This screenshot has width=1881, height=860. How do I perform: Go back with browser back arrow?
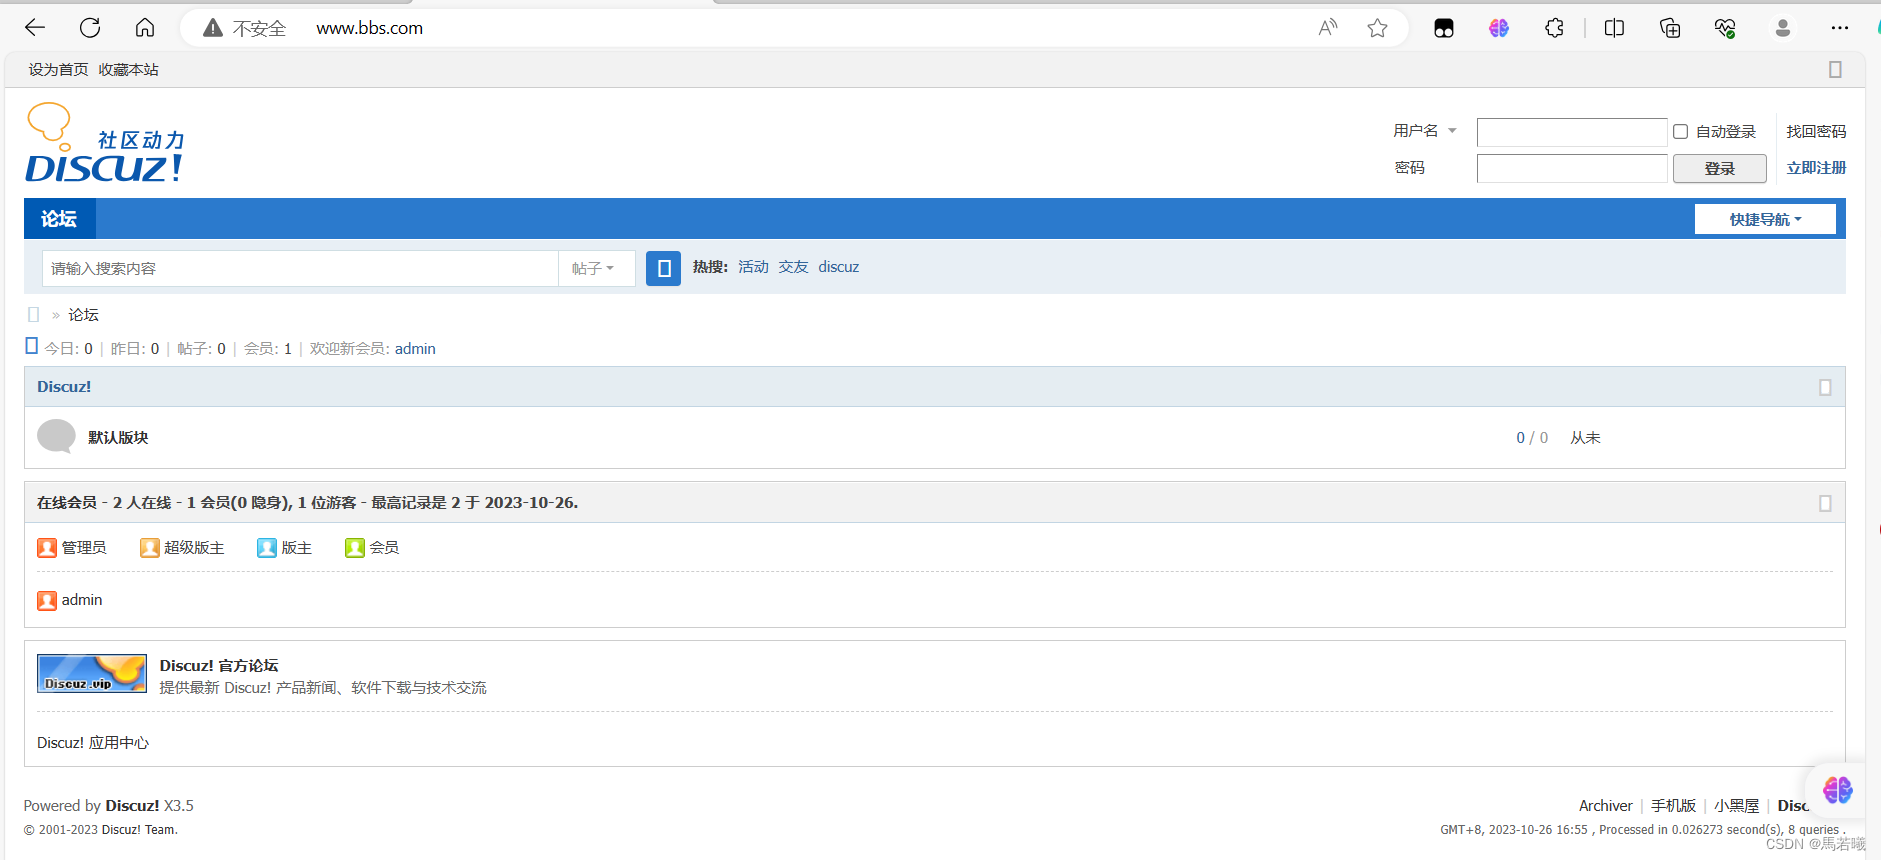35,28
